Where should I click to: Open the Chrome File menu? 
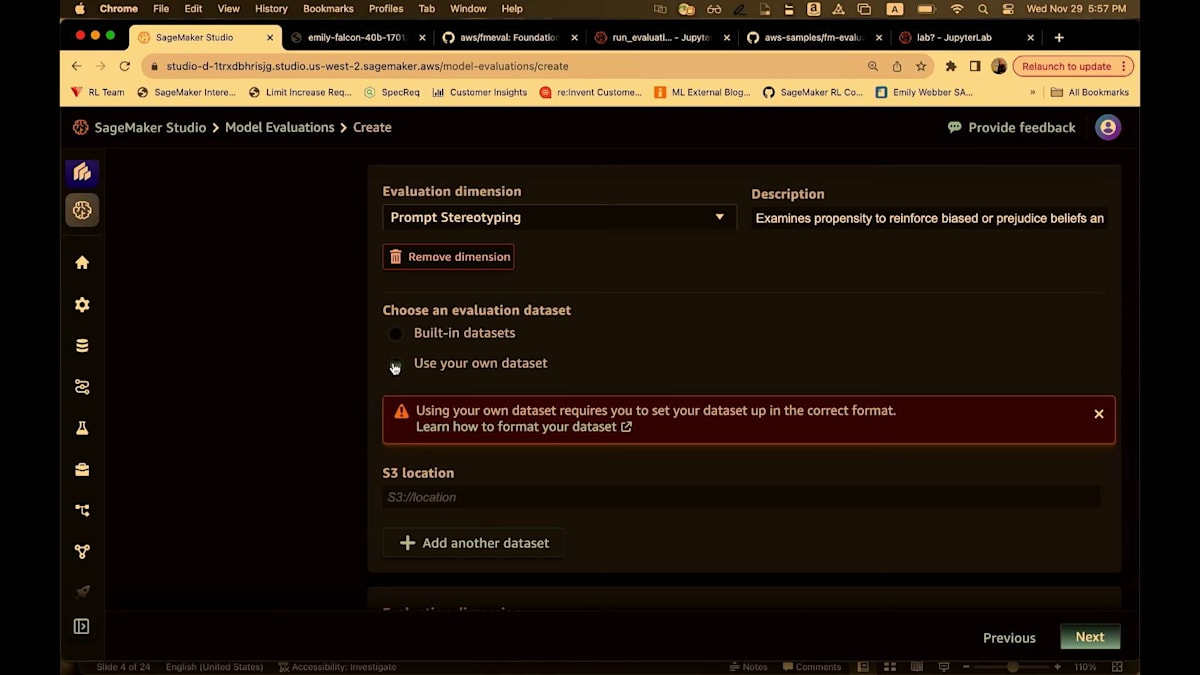161,9
